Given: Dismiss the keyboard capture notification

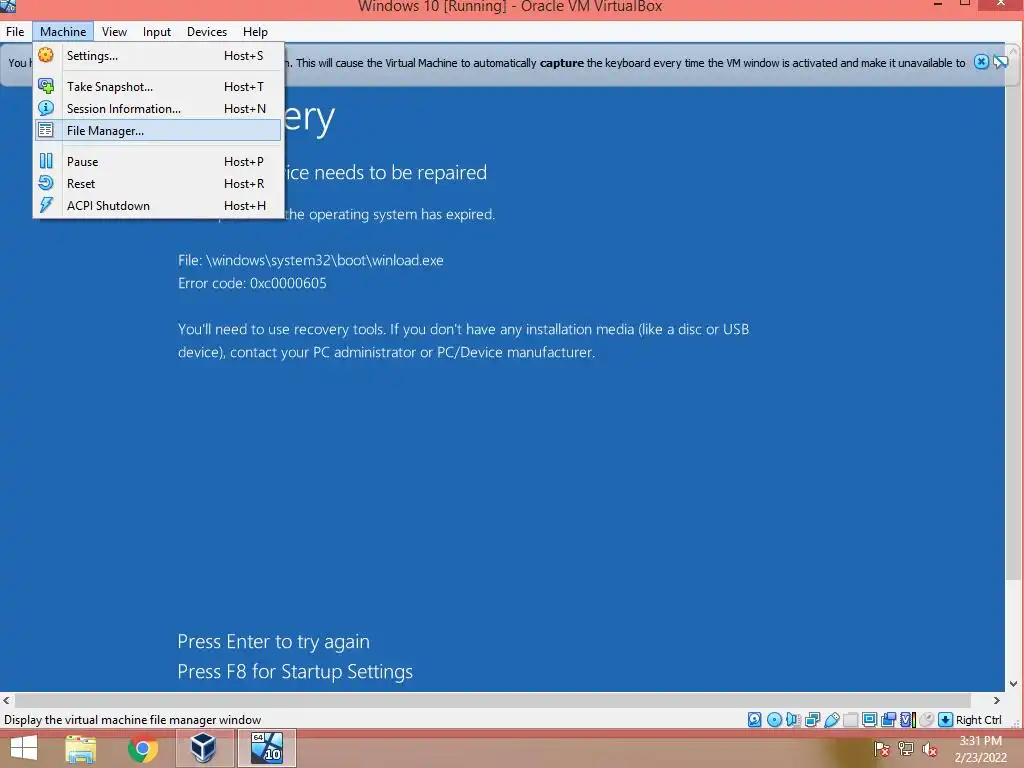Looking at the screenshot, I should click(x=981, y=62).
